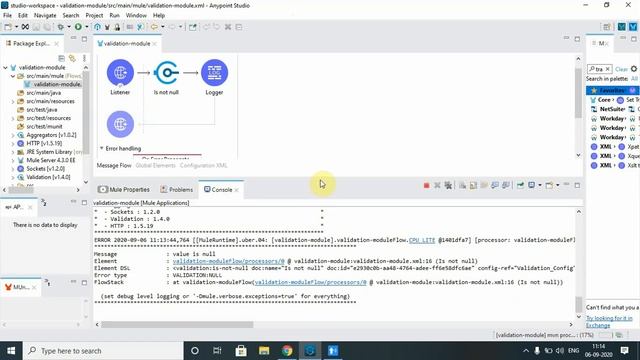This screenshot has height=360, width=640.
Task: Collapse the src/main/mule folder
Action: [x=13, y=76]
